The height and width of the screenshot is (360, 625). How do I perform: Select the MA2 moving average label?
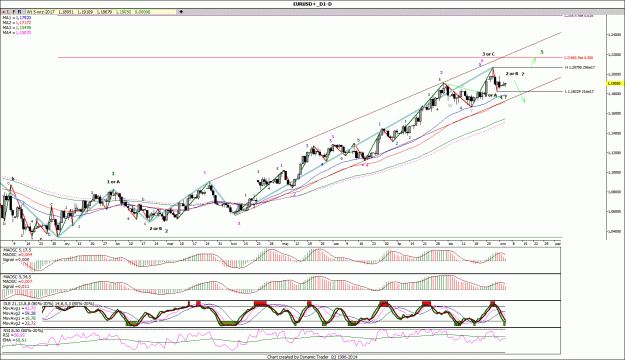17,23
